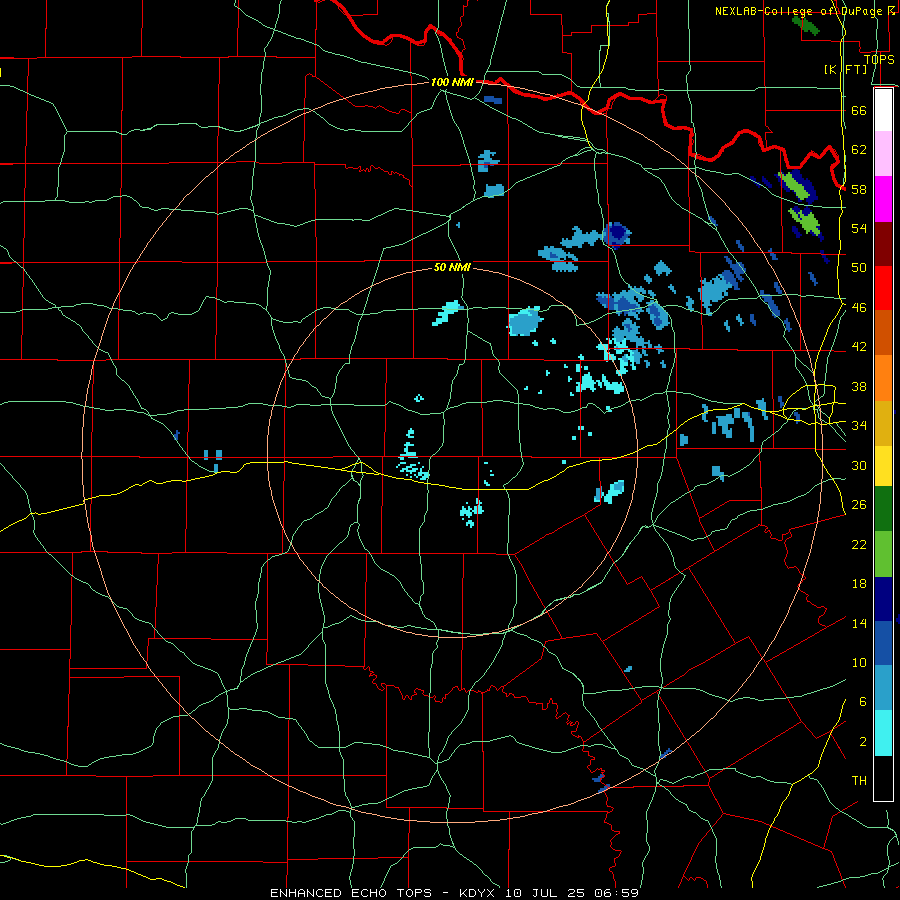Pick the orange swatch labeled 42

[x=883, y=378]
